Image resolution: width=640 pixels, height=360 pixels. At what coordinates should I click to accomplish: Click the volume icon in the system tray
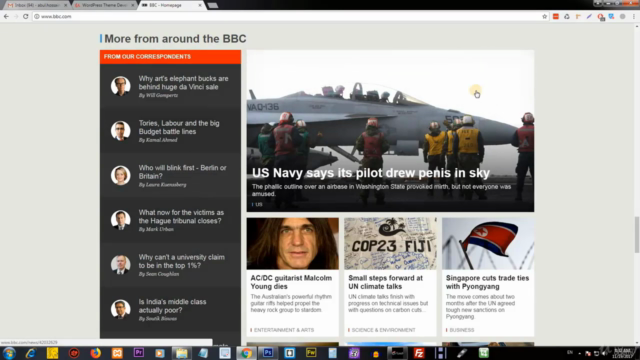604,353
